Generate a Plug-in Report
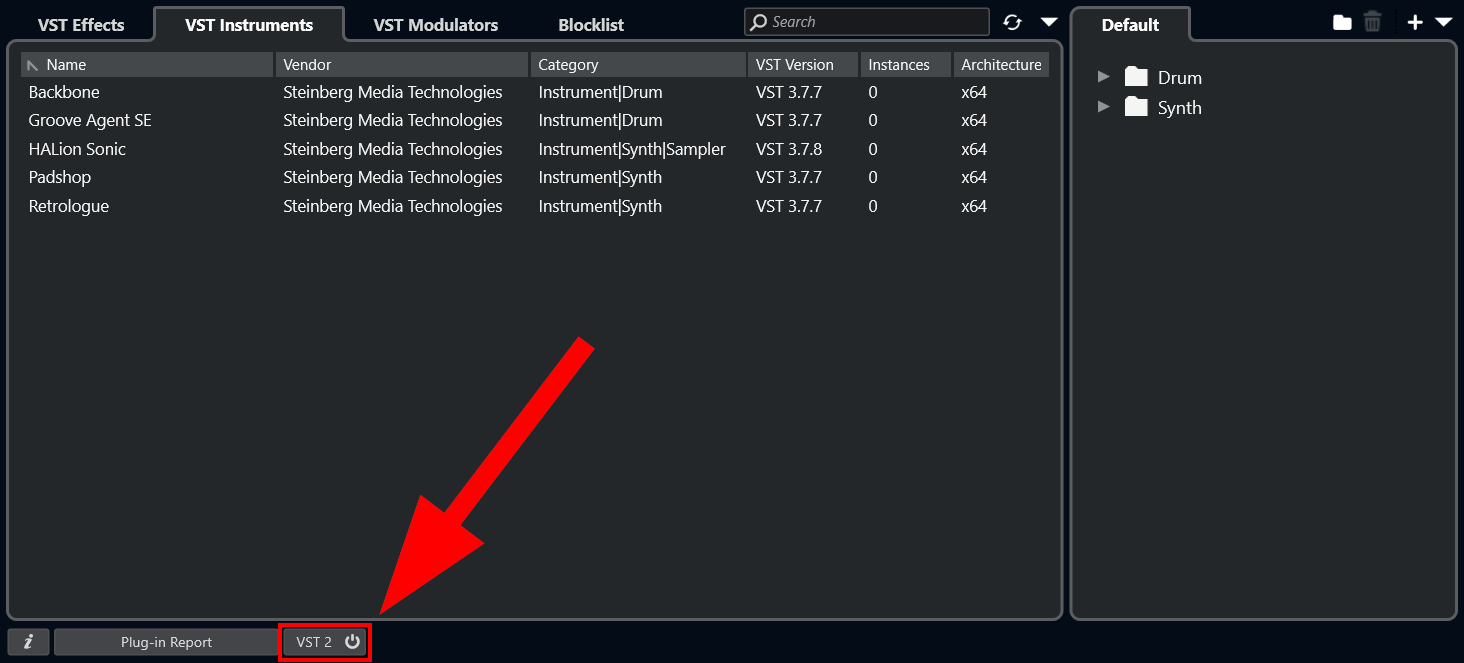The height and width of the screenshot is (663, 1464). click(x=166, y=642)
